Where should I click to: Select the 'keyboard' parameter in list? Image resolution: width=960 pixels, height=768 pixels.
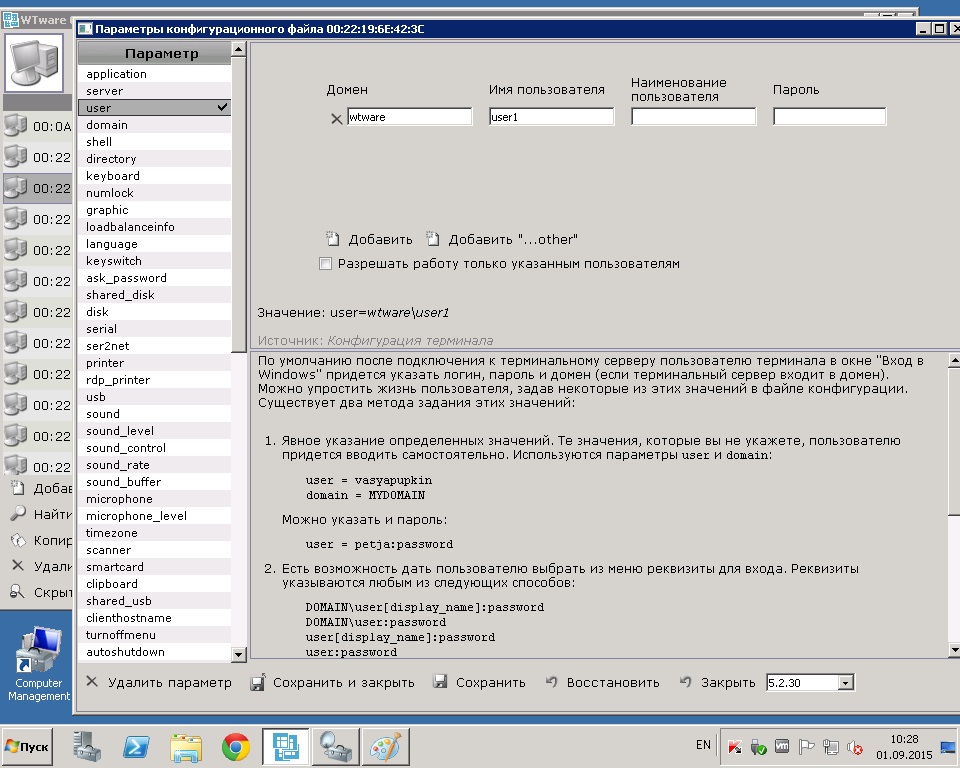[x=113, y=176]
